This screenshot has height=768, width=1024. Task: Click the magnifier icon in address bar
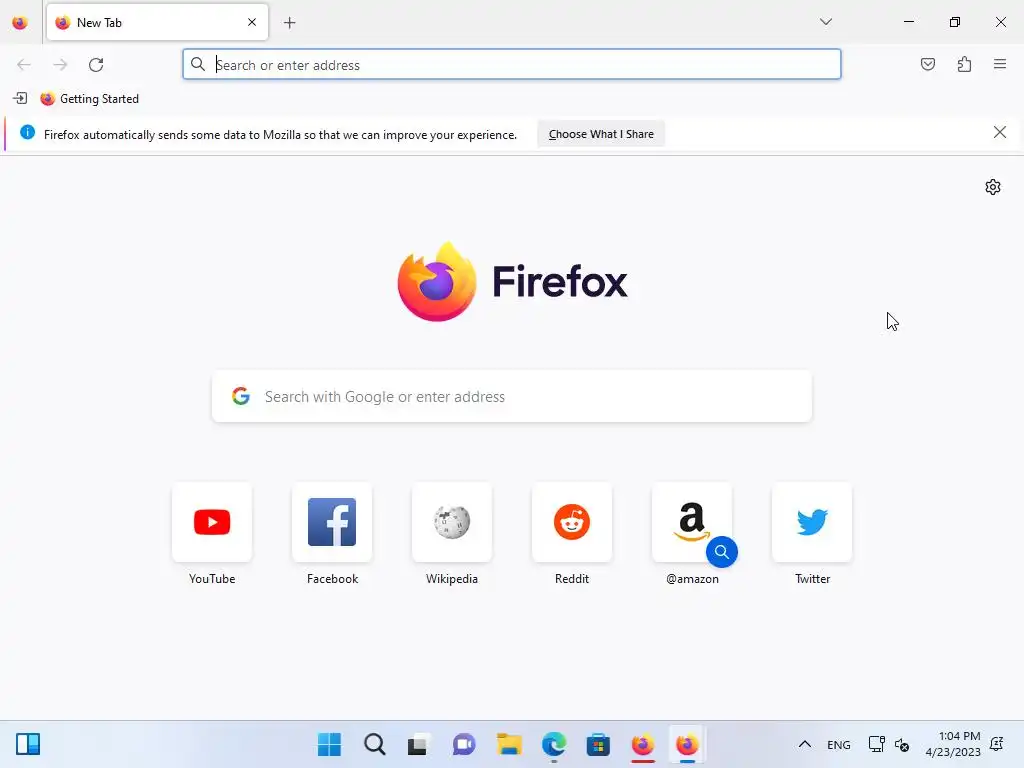coord(198,64)
